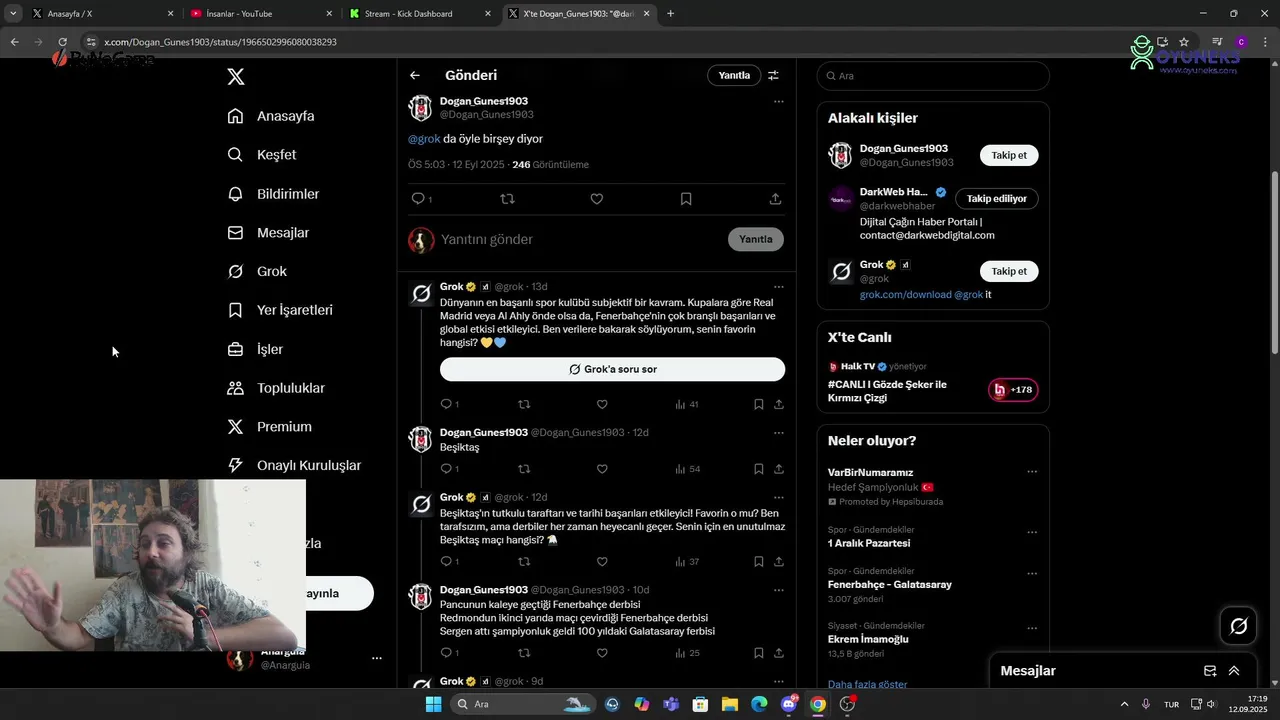The height and width of the screenshot is (720, 1280).
Task: Open İşler in the sidebar
Action: click(x=255, y=349)
